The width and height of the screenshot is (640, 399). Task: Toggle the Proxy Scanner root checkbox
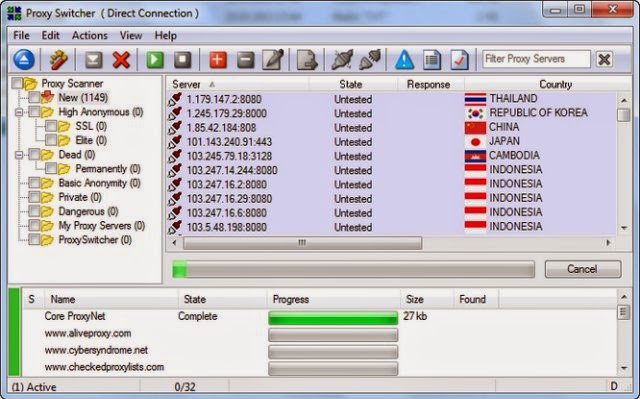tap(17, 83)
